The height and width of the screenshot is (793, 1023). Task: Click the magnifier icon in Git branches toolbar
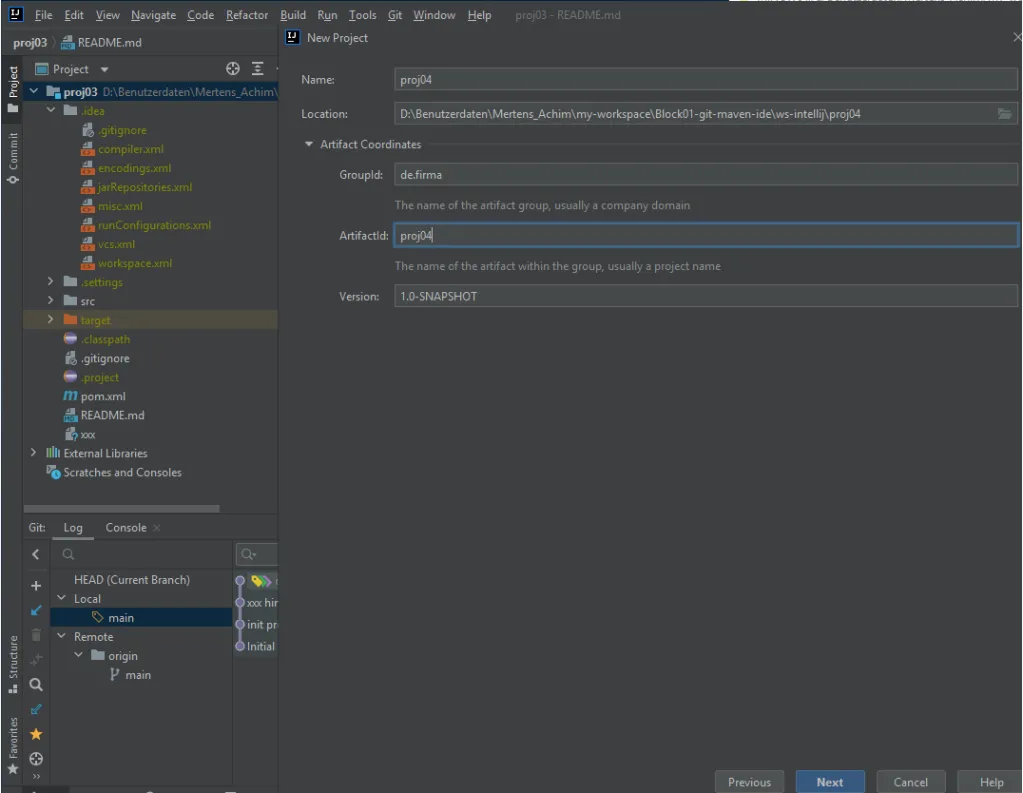click(36, 685)
